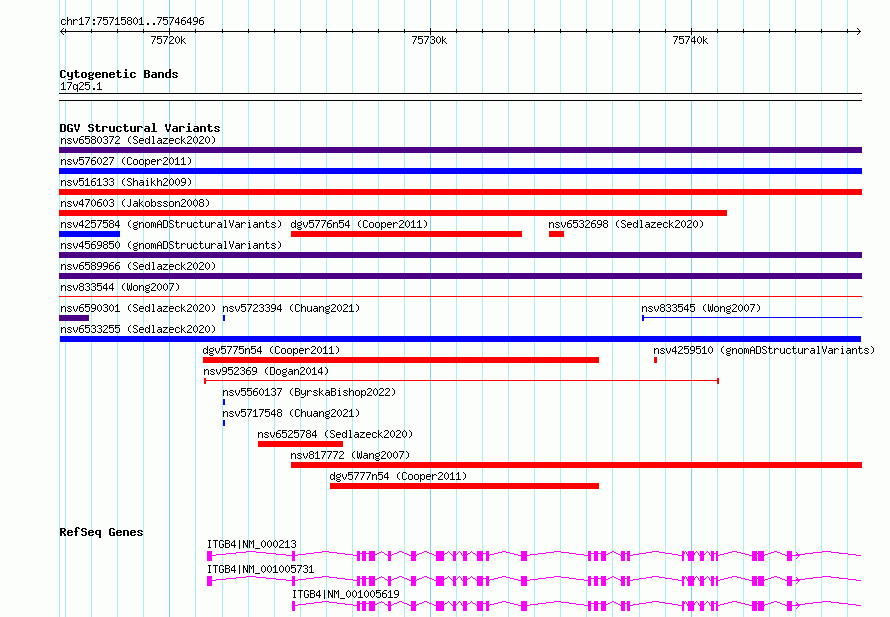Click the ITGB4|NM_000213 transcript label
Viewport: 890px width, 617px height.
coord(251,544)
